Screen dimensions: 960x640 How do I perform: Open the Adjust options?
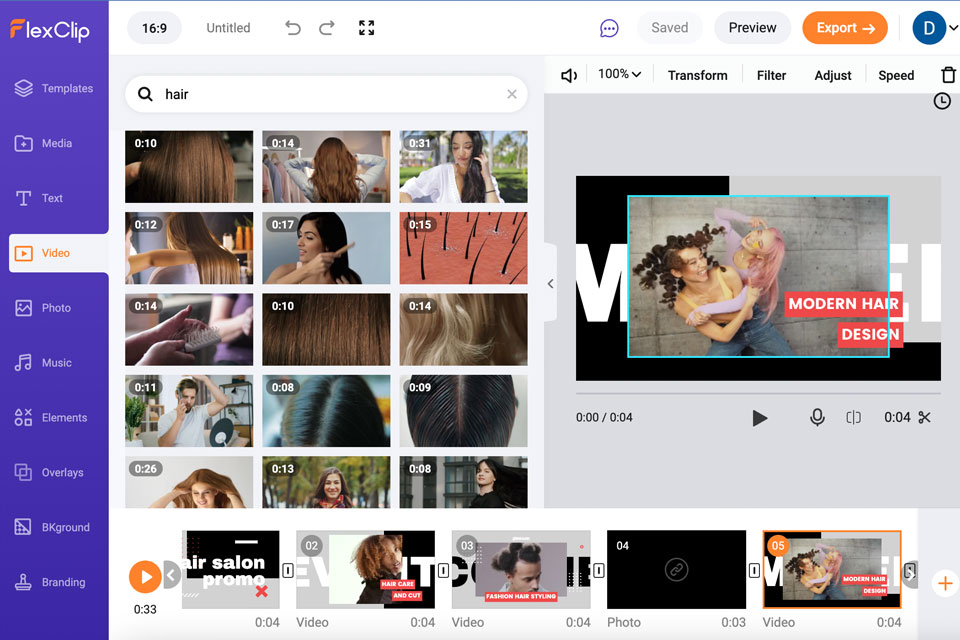pyautogui.click(x=833, y=75)
